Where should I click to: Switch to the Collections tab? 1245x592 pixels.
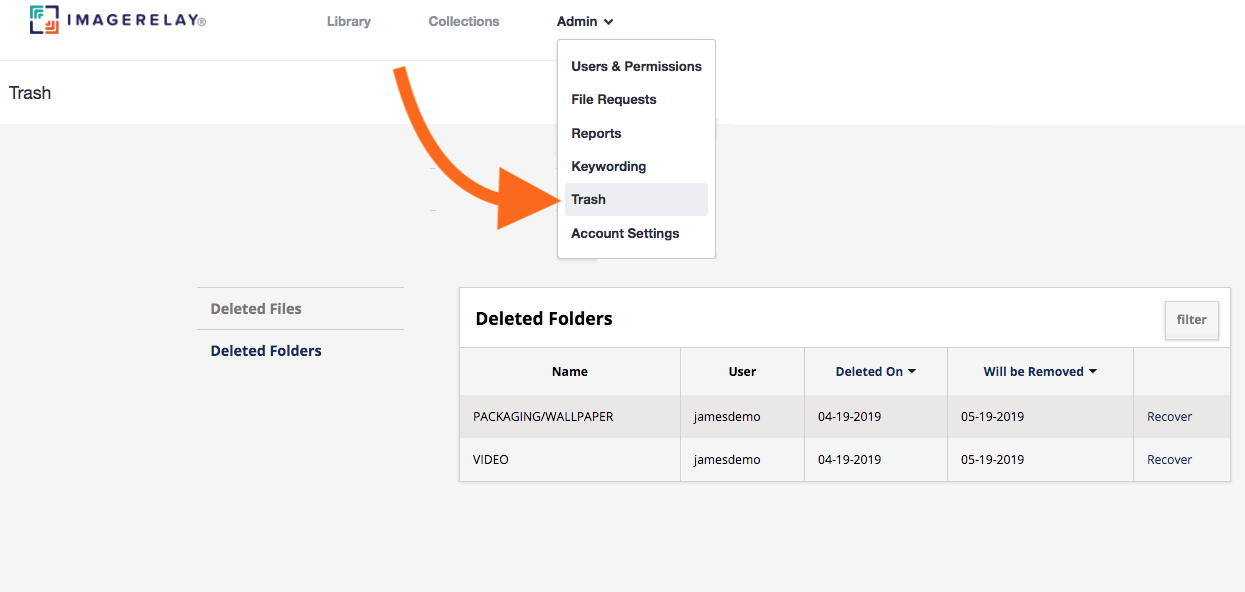click(x=464, y=21)
